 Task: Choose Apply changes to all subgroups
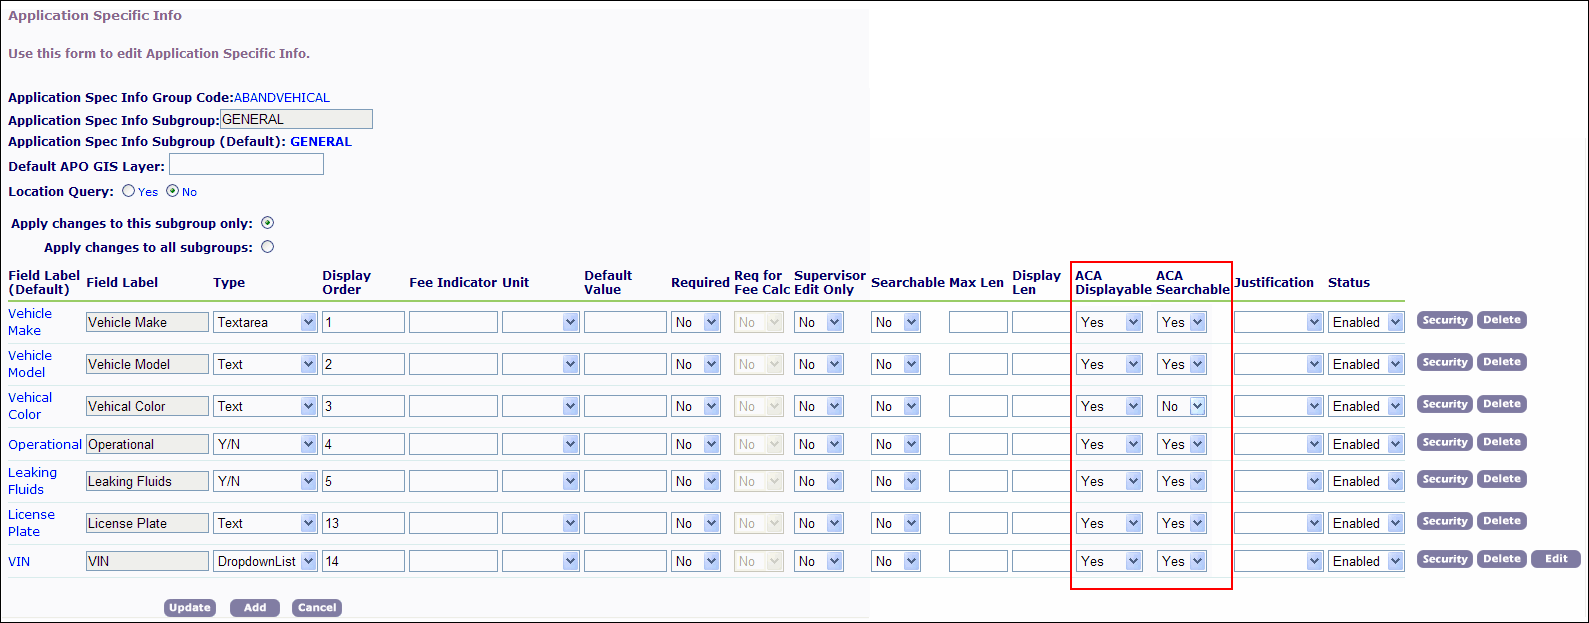(x=267, y=247)
